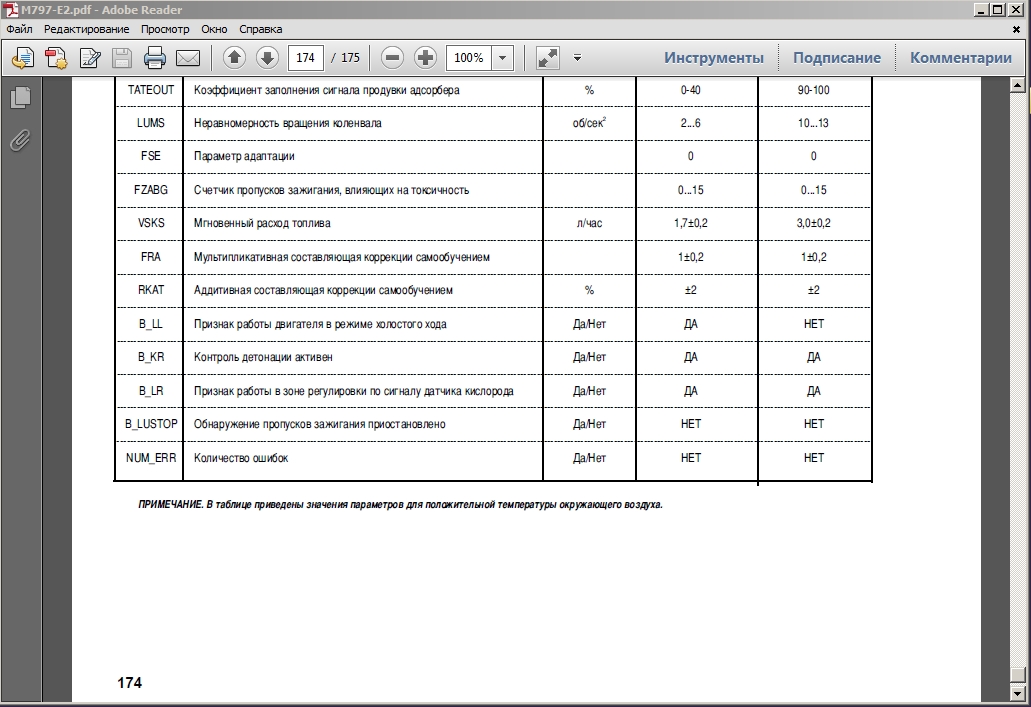The width and height of the screenshot is (1031, 707).
Task: Open the Инструменты pane
Action: pyautogui.click(x=713, y=58)
